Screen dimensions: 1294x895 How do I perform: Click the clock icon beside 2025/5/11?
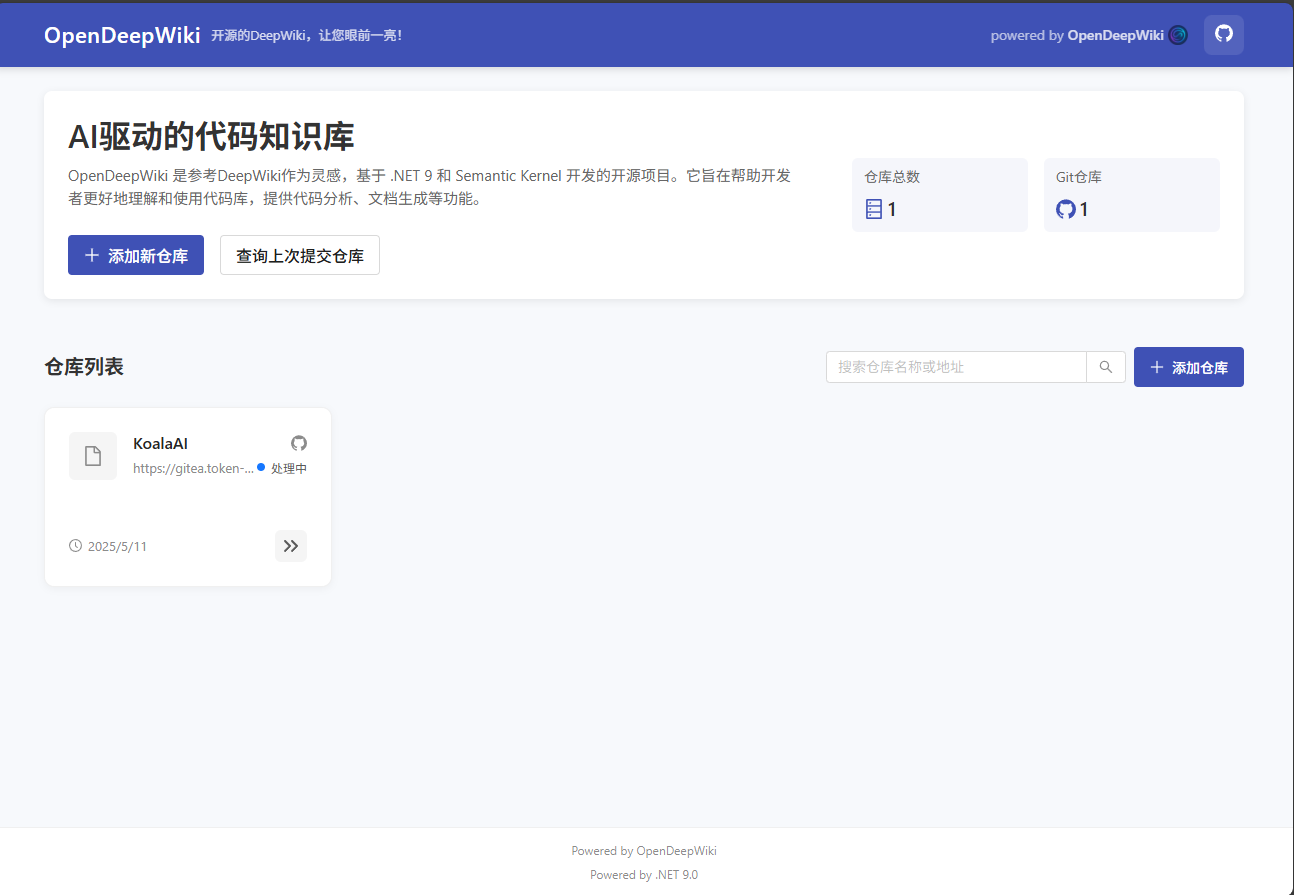click(x=75, y=546)
